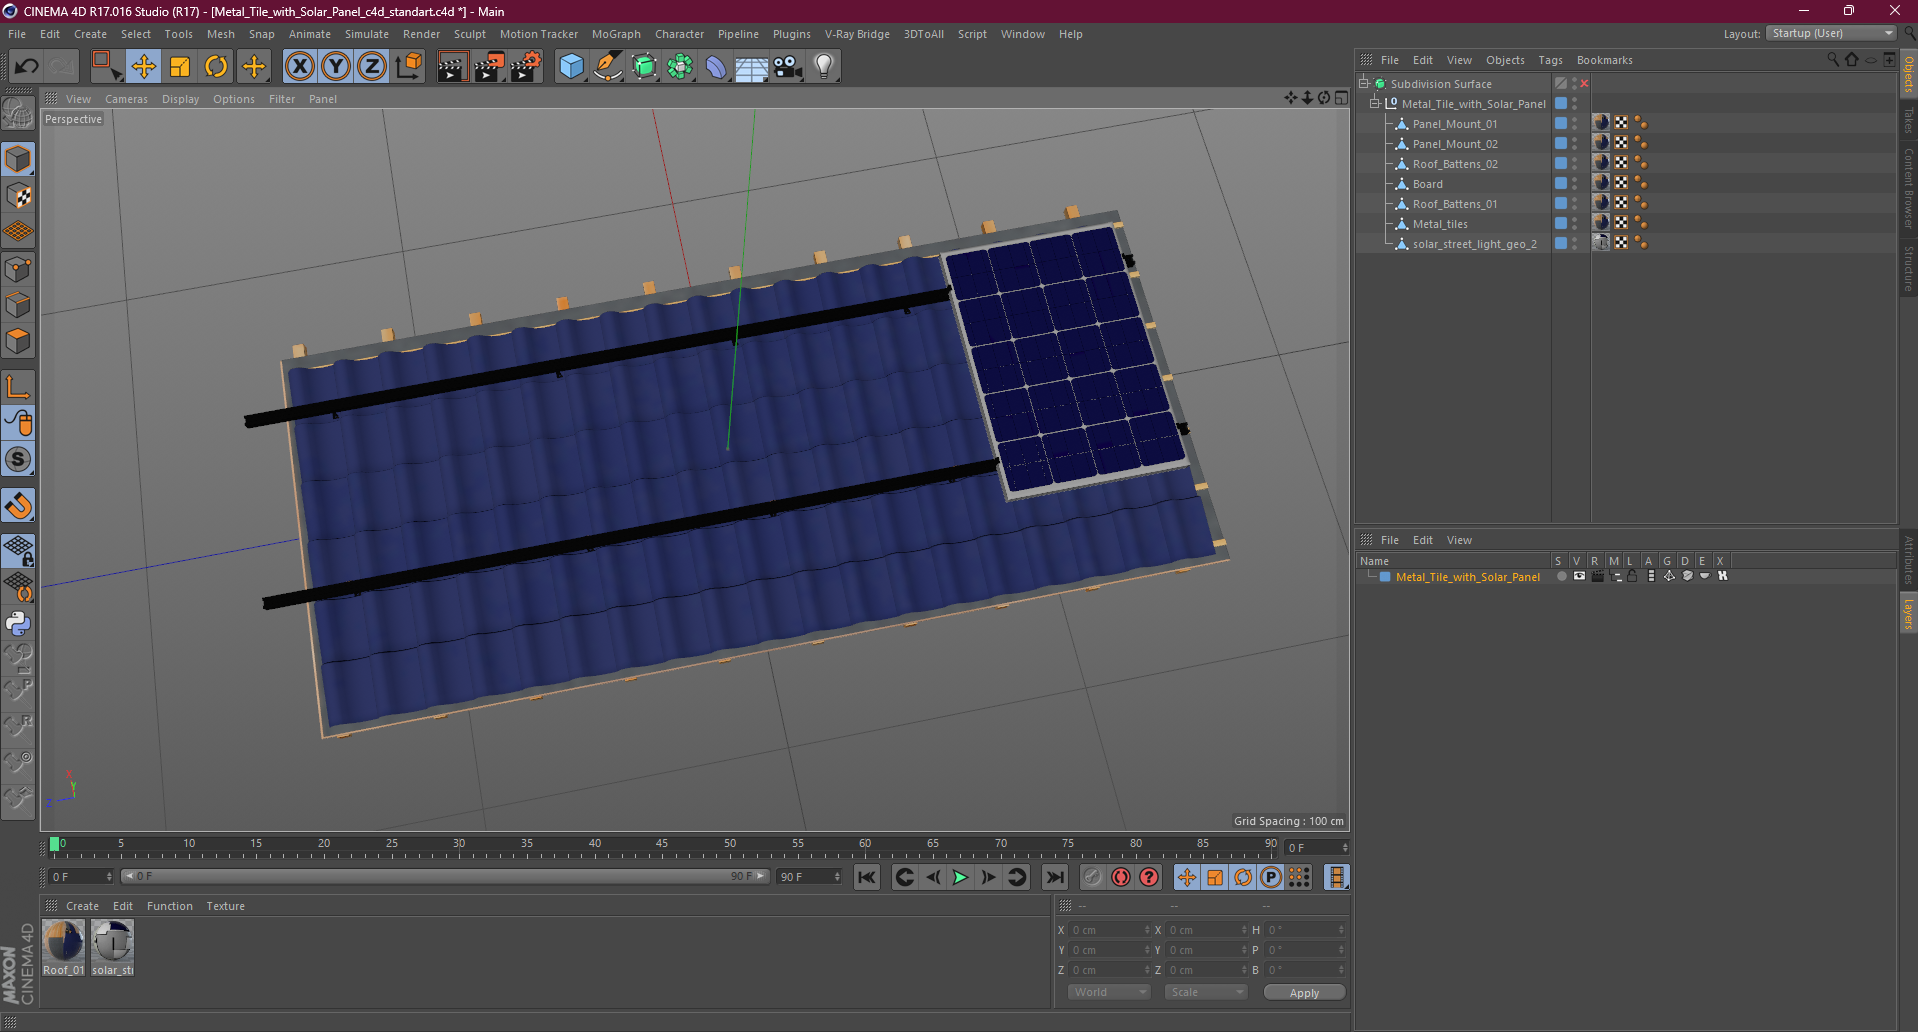Toggle Parameter keyframe recording (P) button
Viewport: 1918px width, 1032px height.
[x=1271, y=877]
